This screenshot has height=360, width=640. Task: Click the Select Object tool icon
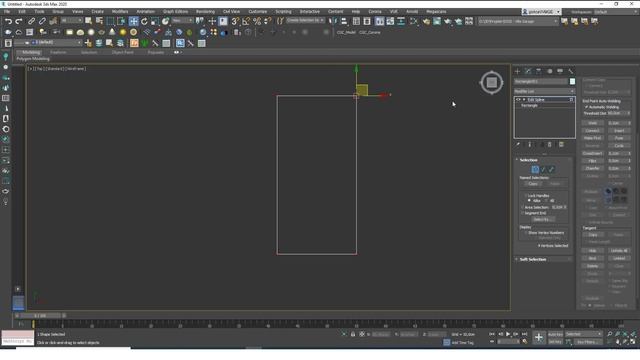pos(89,21)
